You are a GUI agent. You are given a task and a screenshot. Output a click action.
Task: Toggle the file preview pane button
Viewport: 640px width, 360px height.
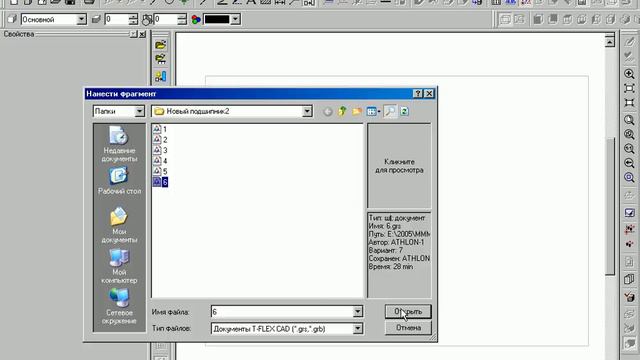click(x=390, y=111)
